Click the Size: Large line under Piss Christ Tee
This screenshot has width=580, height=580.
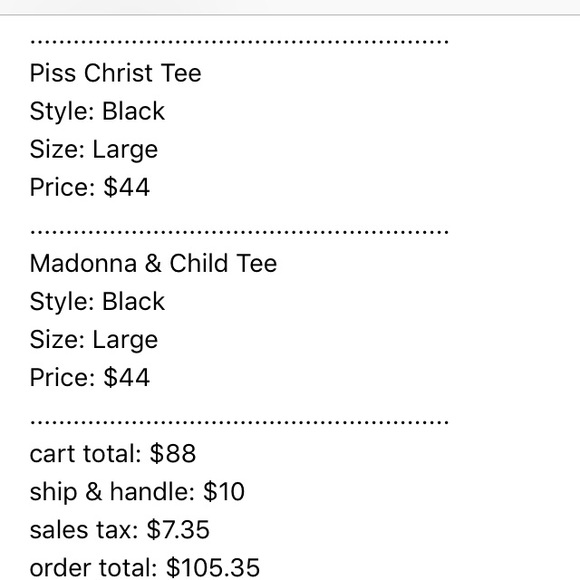coord(94,149)
